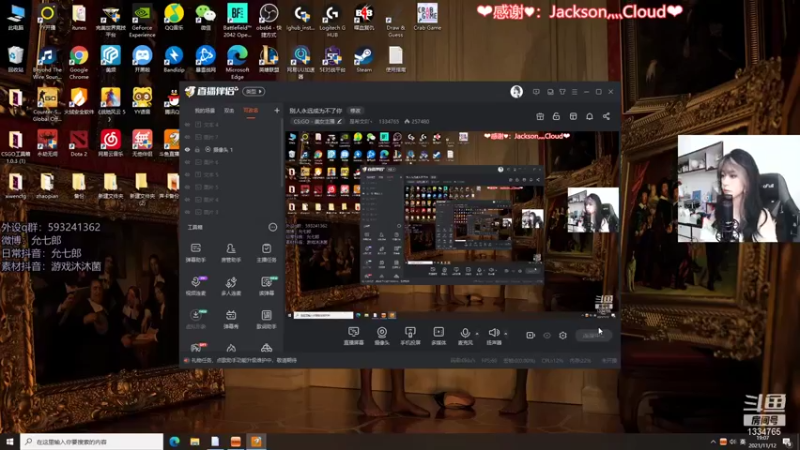Image resolution: width=800 pixels, height=450 pixels.
Task: Open the display-mode dropdown near room ID
Action: point(361,121)
